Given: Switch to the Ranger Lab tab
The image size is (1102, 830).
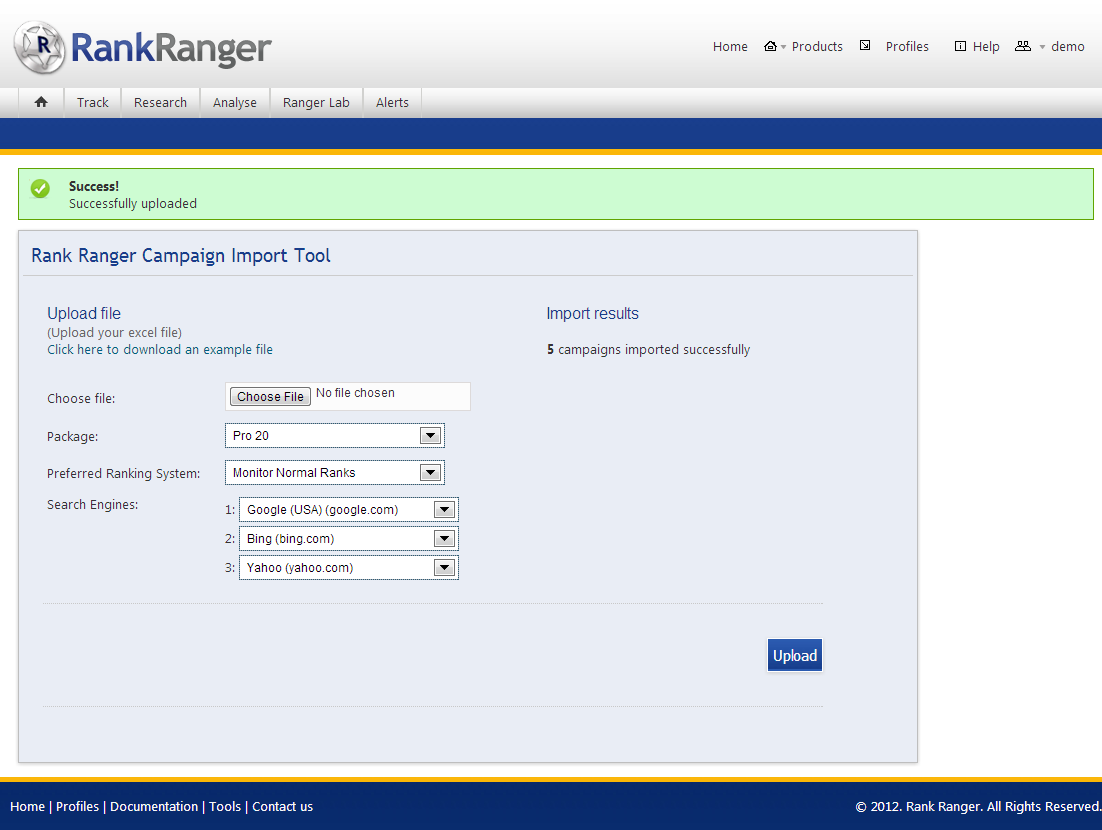Looking at the screenshot, I should [316, 102].
